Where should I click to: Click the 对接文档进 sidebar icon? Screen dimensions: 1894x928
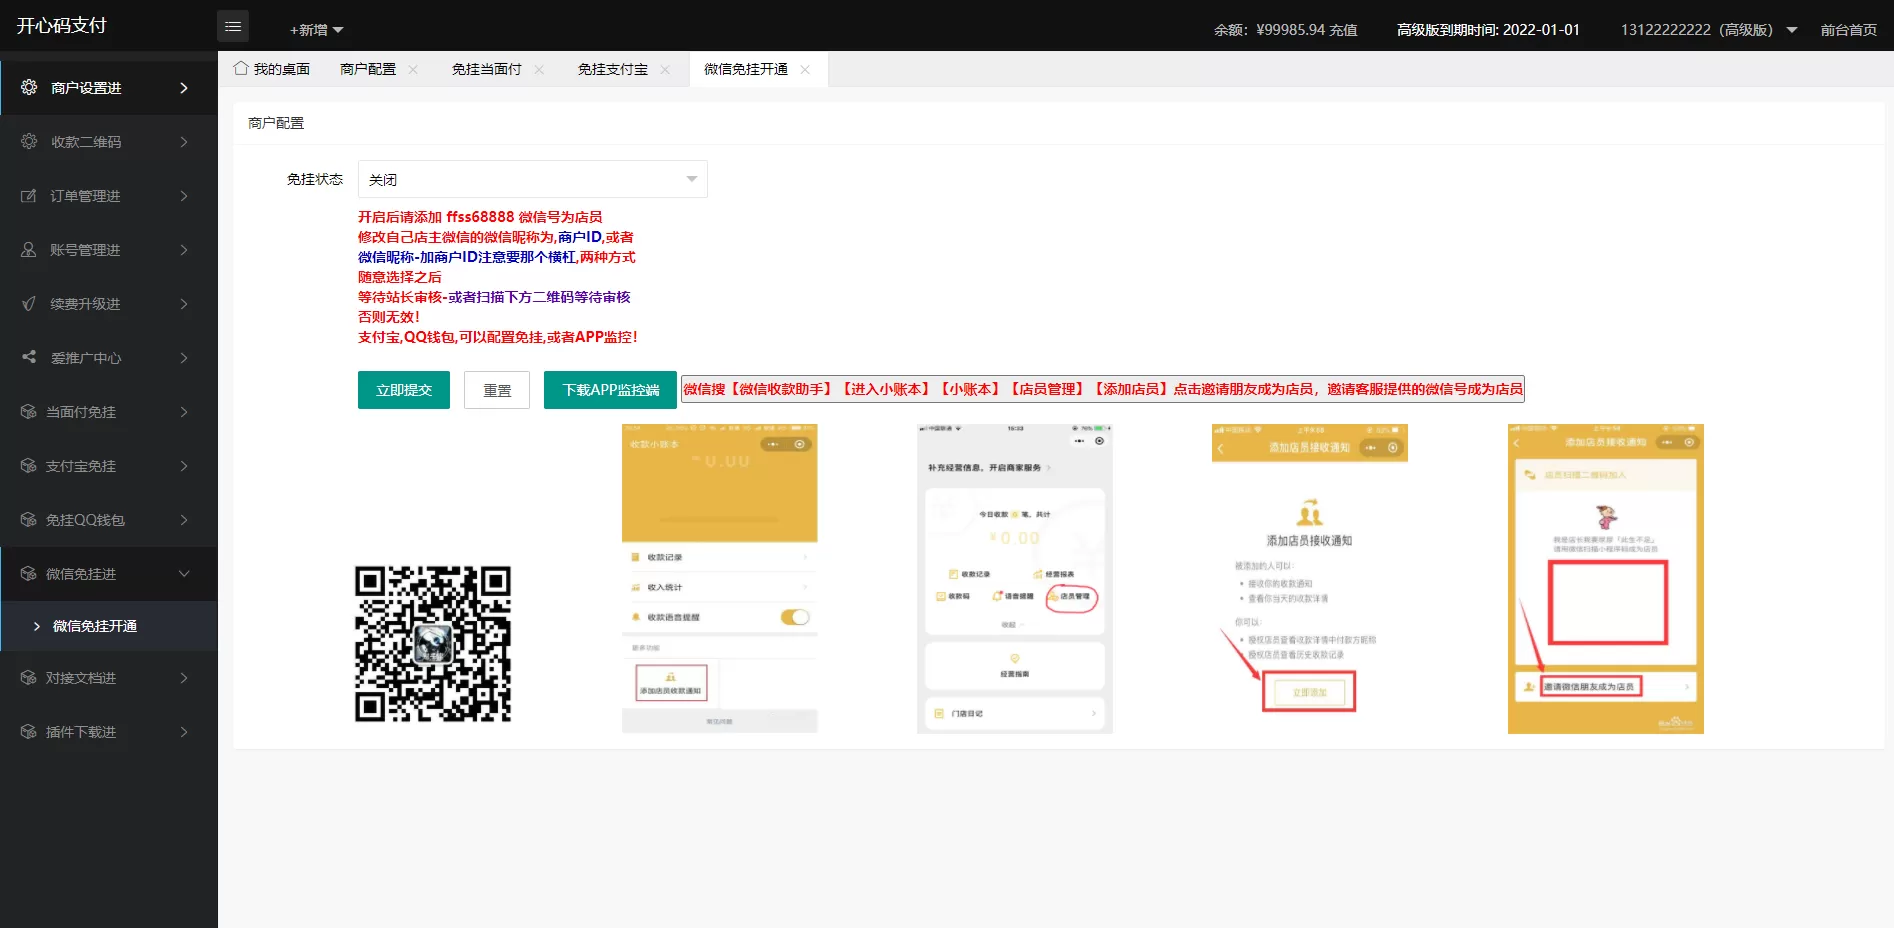(x=29, y=678)
